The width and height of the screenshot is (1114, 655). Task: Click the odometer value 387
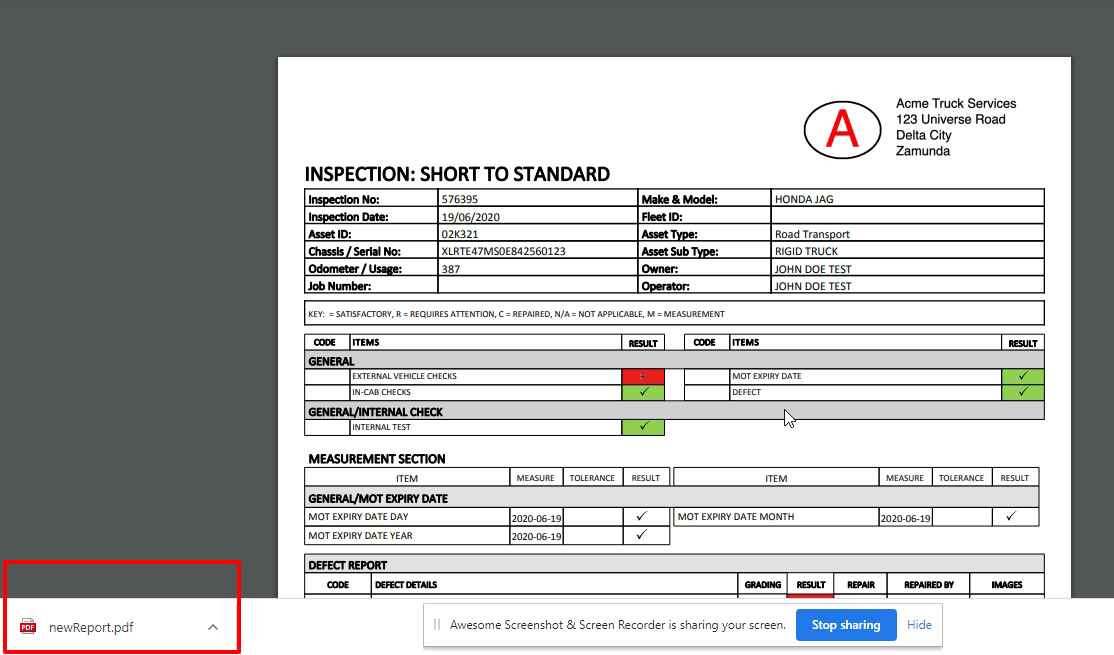450,269
